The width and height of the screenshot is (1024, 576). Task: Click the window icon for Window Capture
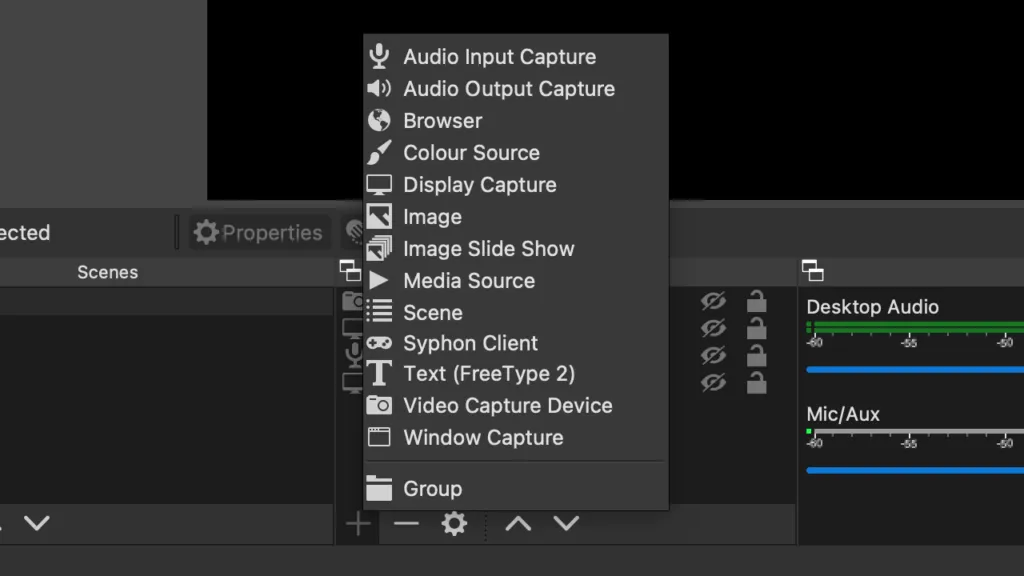tap(379, 437)
